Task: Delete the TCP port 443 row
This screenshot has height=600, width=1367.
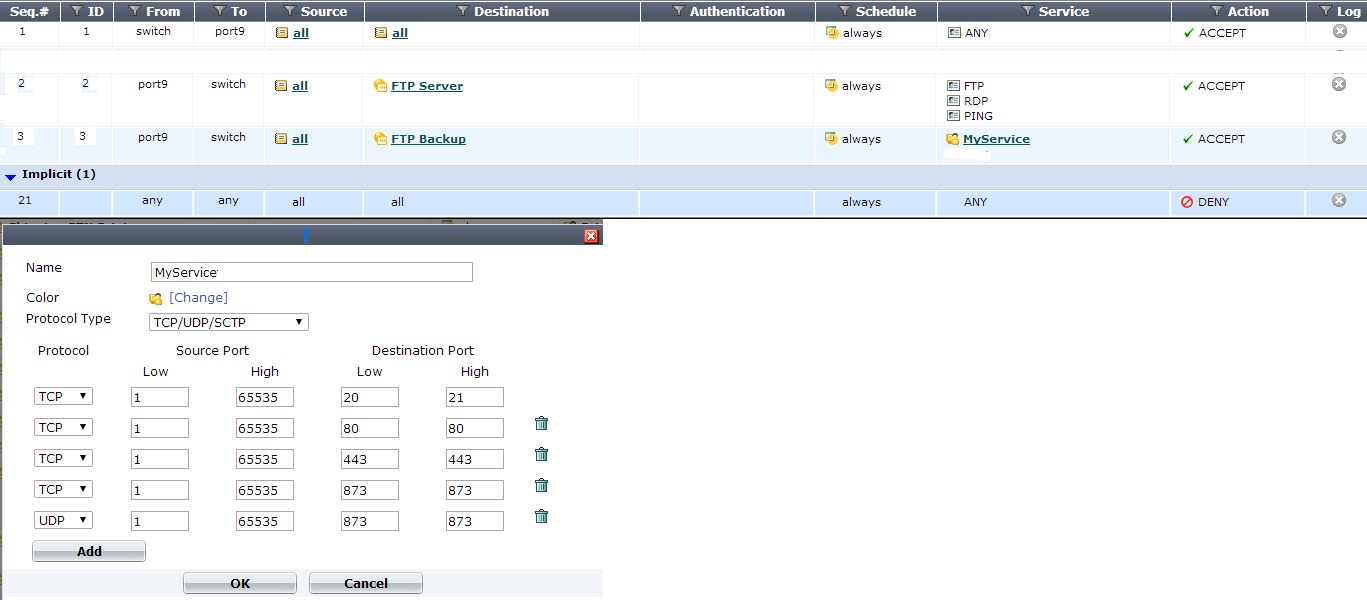Action: click(x=541, y=454)
